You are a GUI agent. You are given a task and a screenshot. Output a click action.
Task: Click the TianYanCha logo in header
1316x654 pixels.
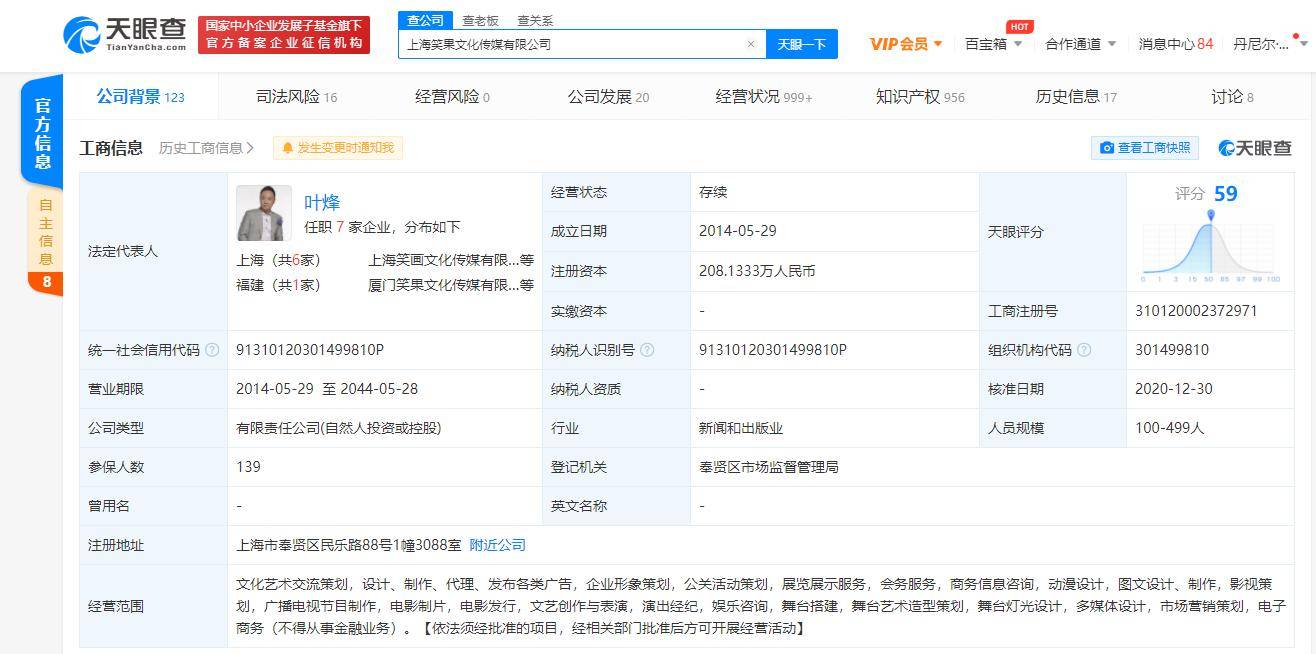124,35
